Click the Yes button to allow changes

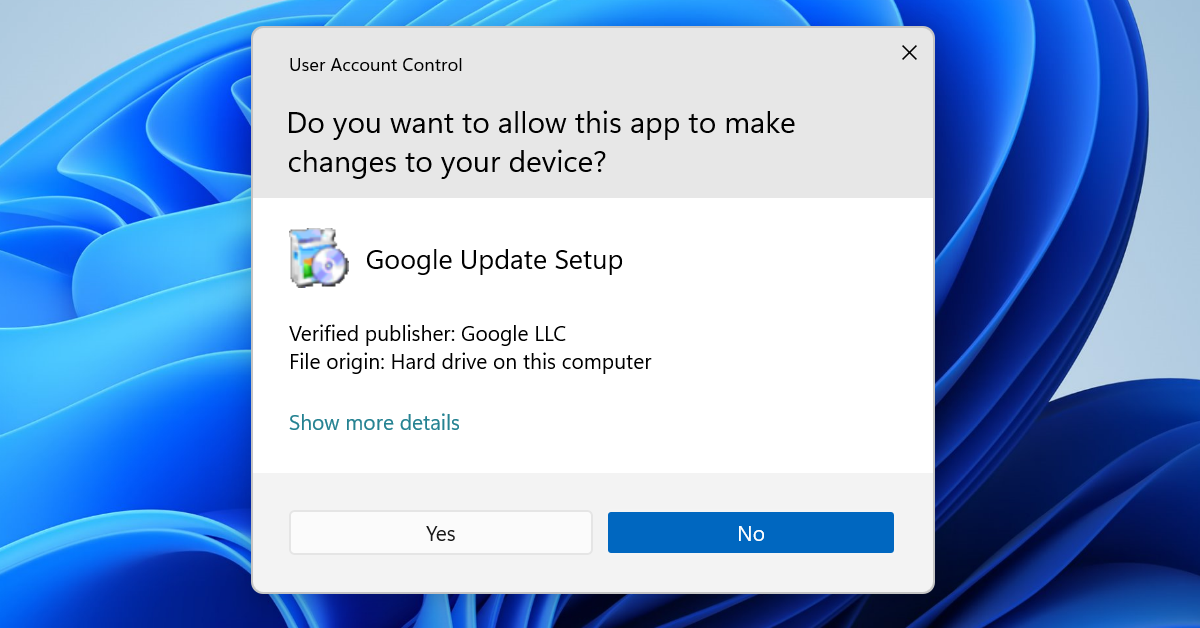point(440,533)
